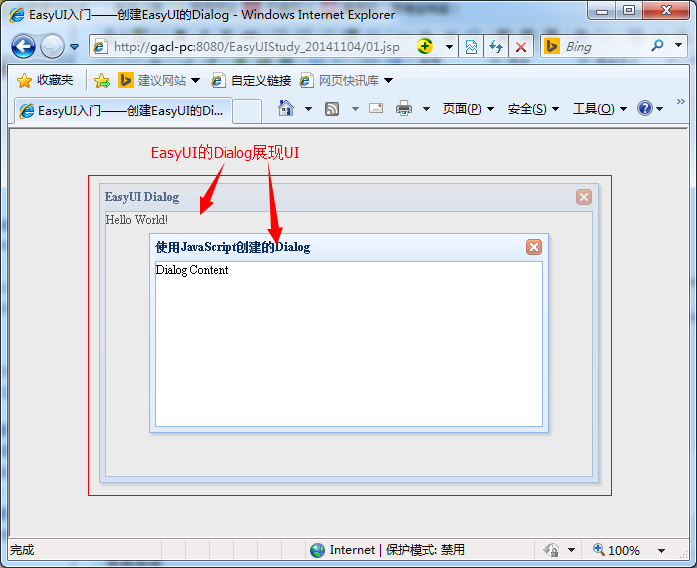This screenshot has width=697, height=568.
Task: Open the 自定义链接 favorites link
Action: coord(251,80)
